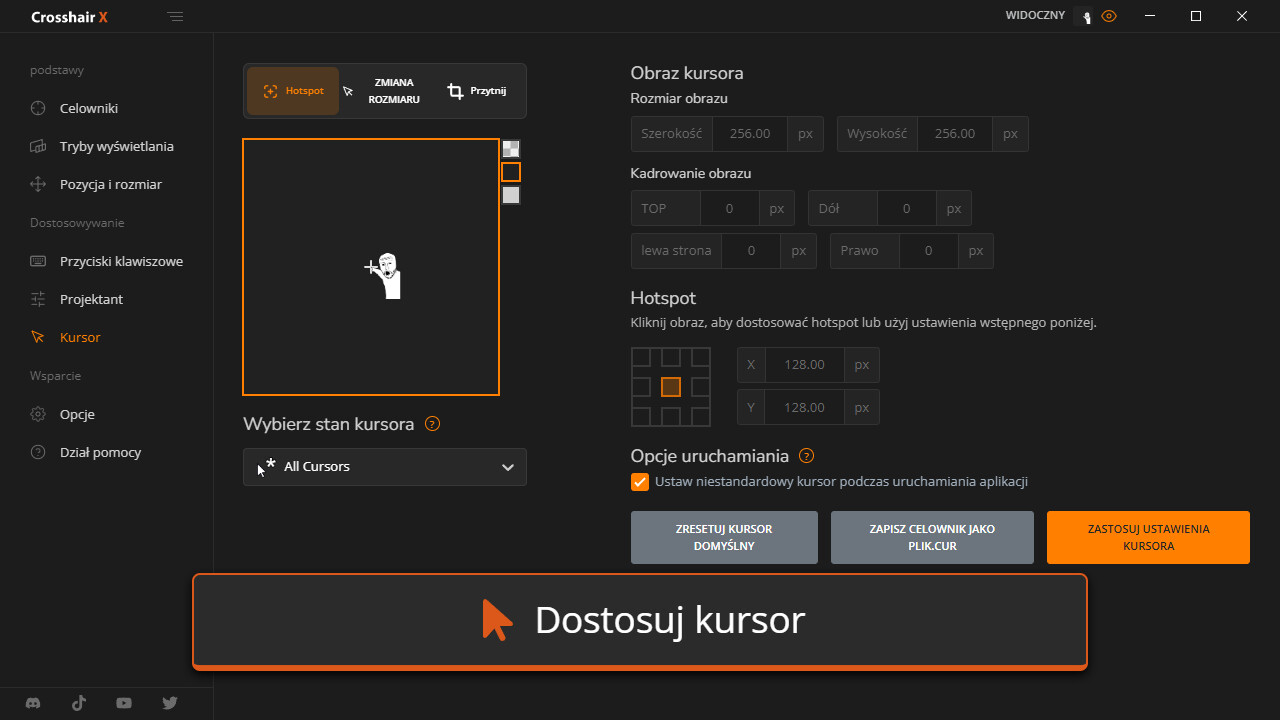This screenshot has height=720, width=1280.
Task: Click the cursor preview image canvas
Action: 371,267
